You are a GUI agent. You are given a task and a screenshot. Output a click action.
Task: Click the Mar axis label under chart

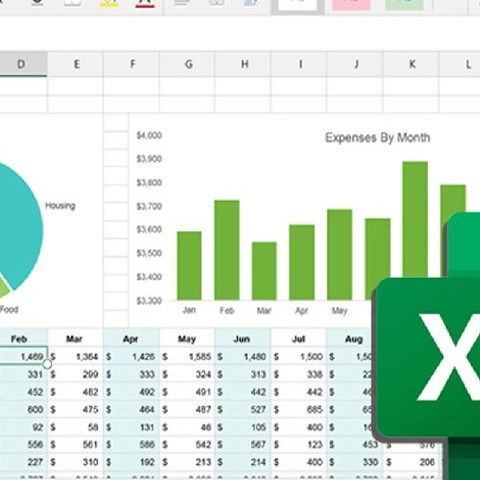(264, 311)
